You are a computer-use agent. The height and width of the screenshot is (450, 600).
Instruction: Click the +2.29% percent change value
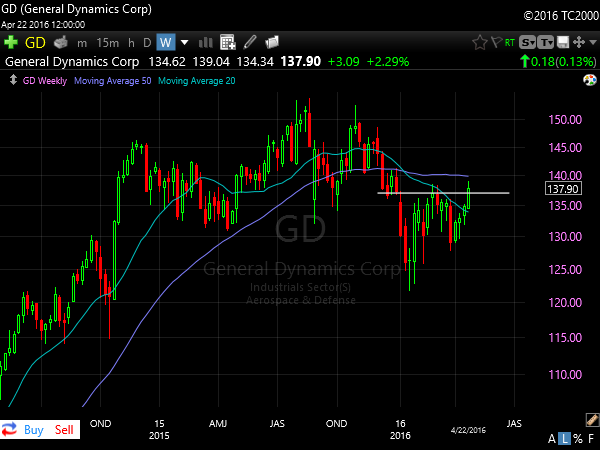[x=388, y=62]
